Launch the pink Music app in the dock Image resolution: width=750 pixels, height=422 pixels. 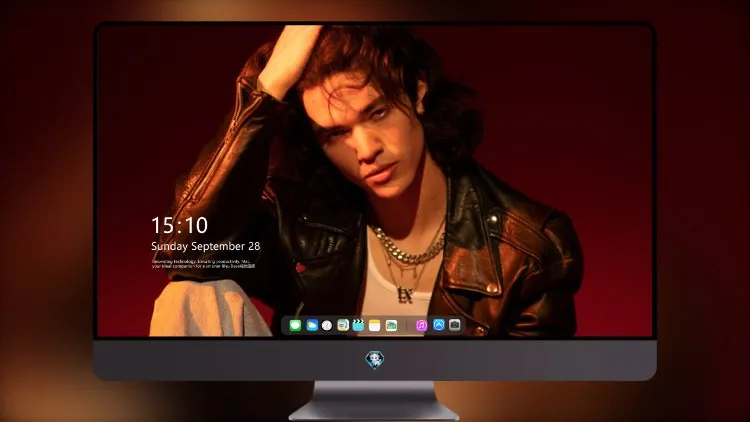[421, 326]
